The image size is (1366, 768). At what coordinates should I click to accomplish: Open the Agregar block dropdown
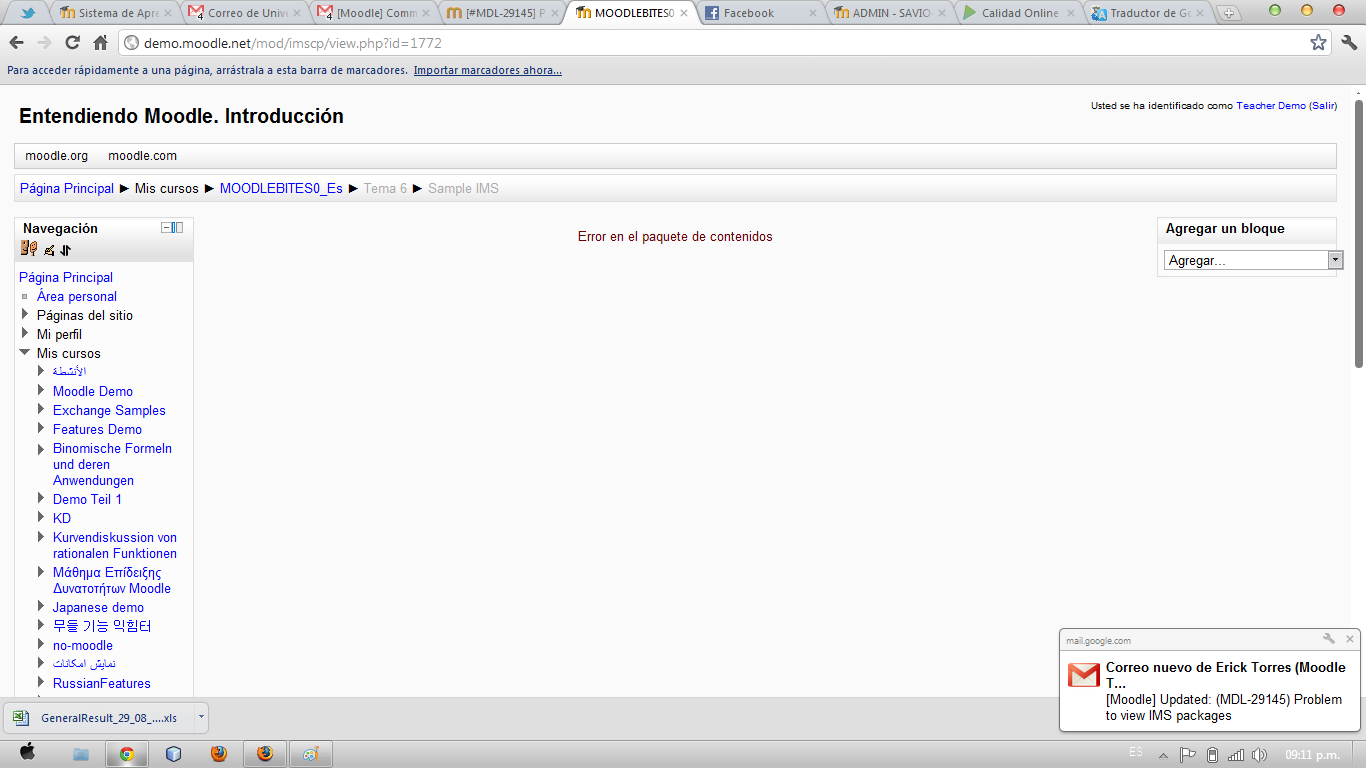[1254, 260]
